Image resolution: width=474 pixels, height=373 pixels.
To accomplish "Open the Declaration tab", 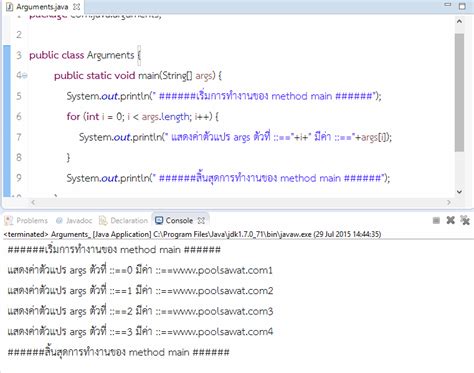I will tap(123, 221).
